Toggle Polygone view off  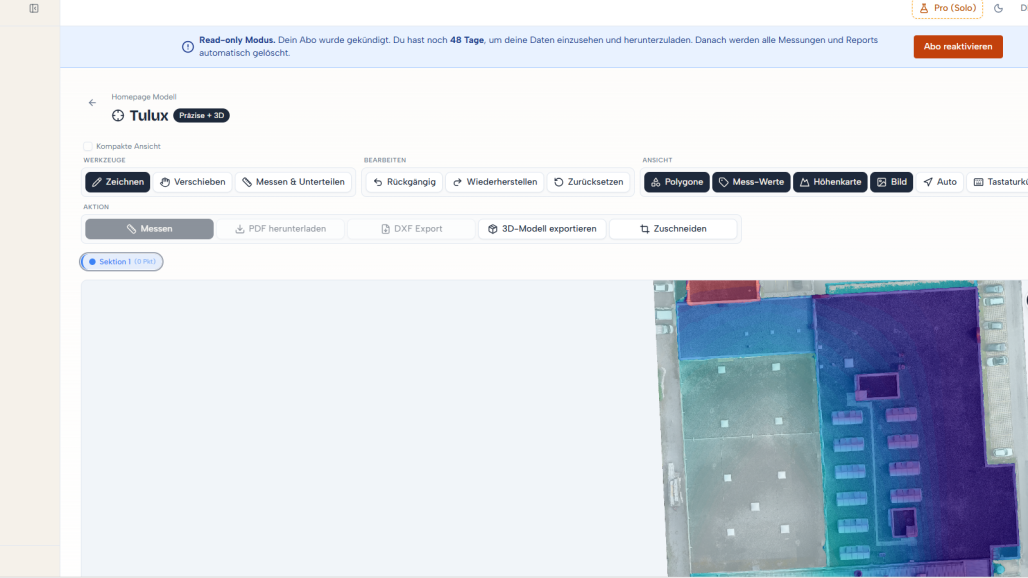click(677, 182)
